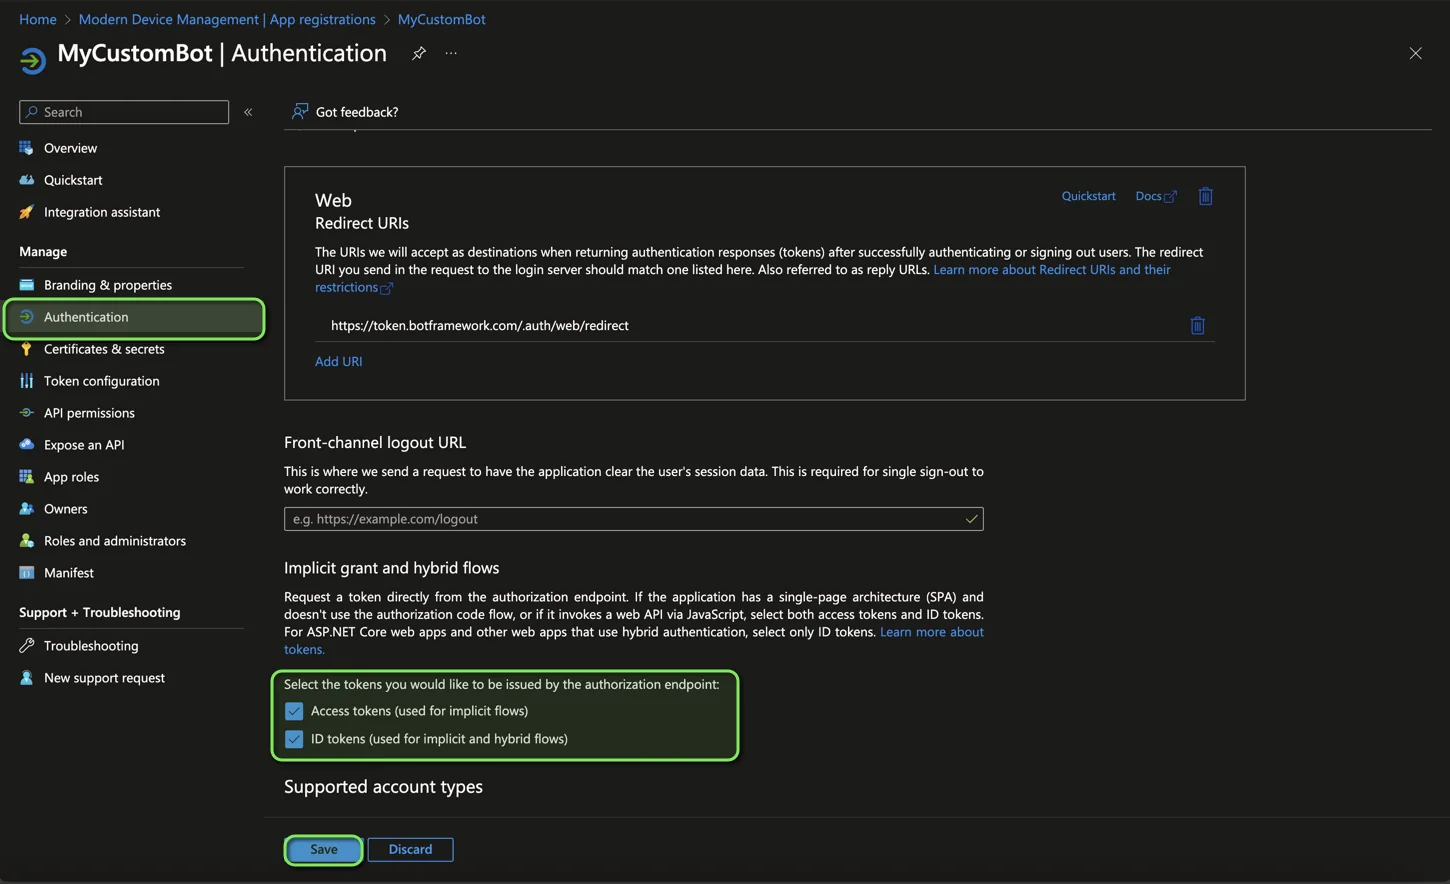
Task: Click the Got feedback person icon
Action: click(300, 111)
